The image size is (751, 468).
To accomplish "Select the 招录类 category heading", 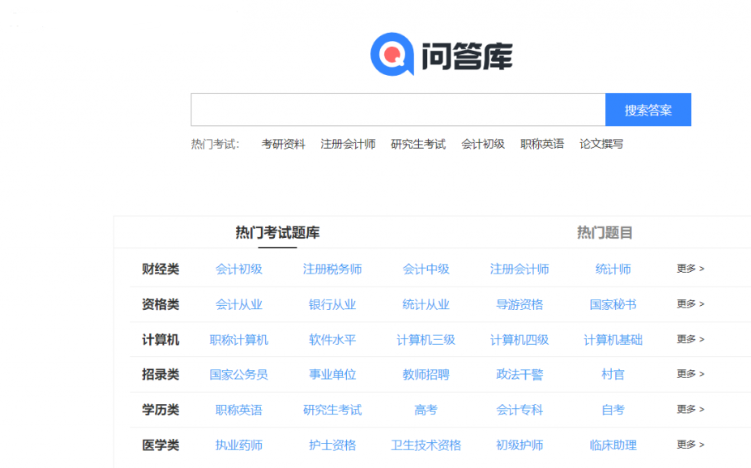I will pyautogui.click(x=160, y=375).
